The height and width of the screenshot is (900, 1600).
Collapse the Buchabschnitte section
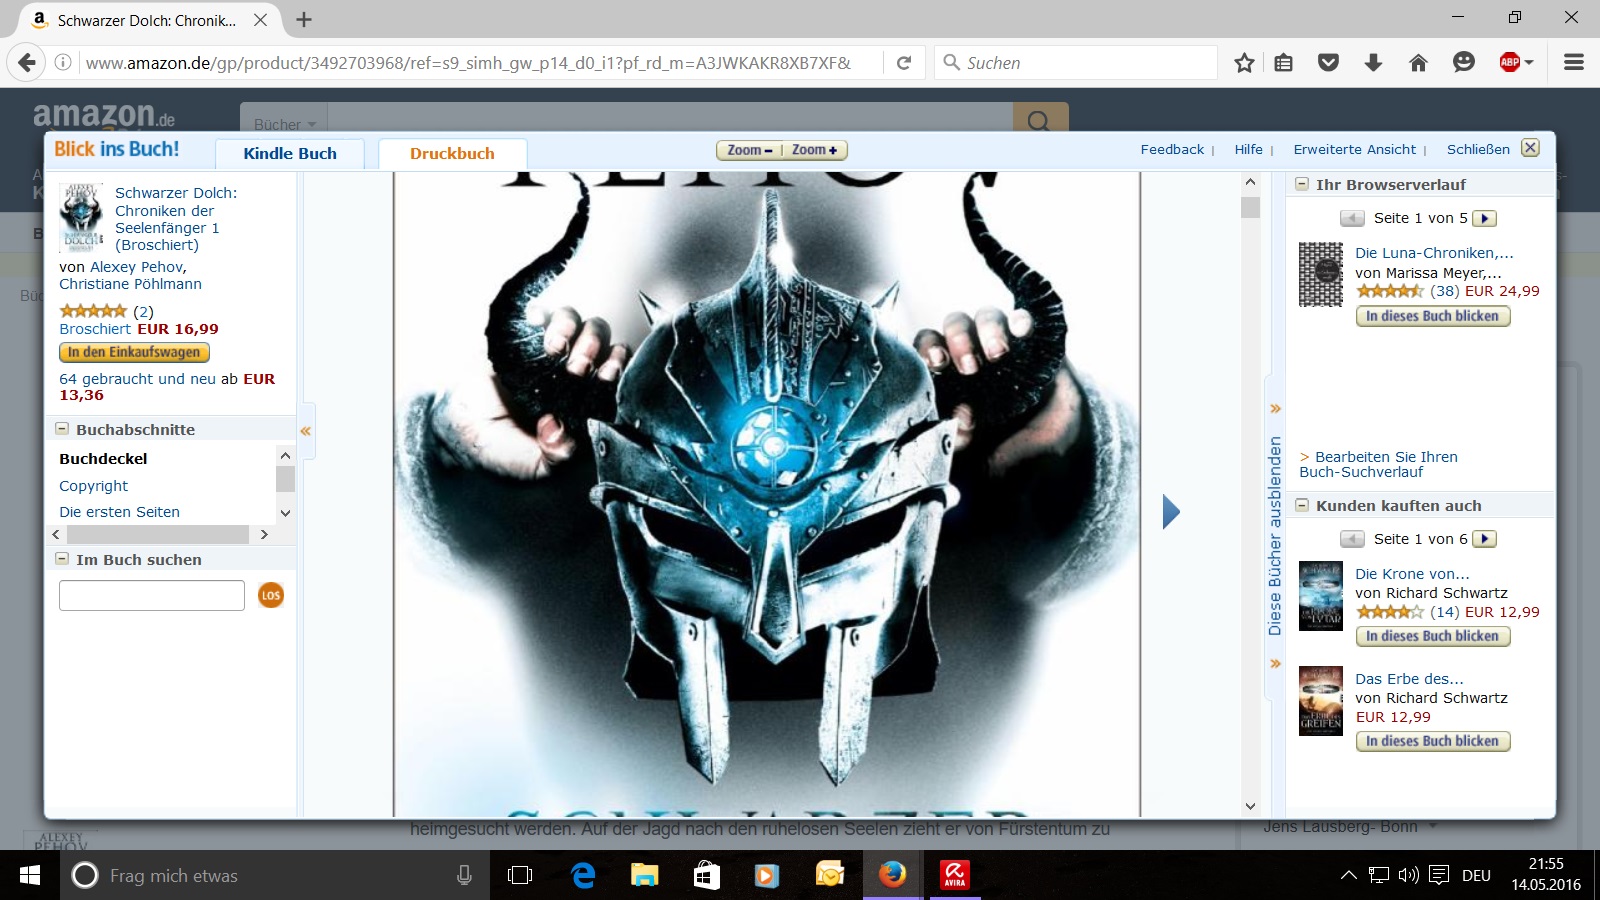pyautogui.click(x=62, y=429)
